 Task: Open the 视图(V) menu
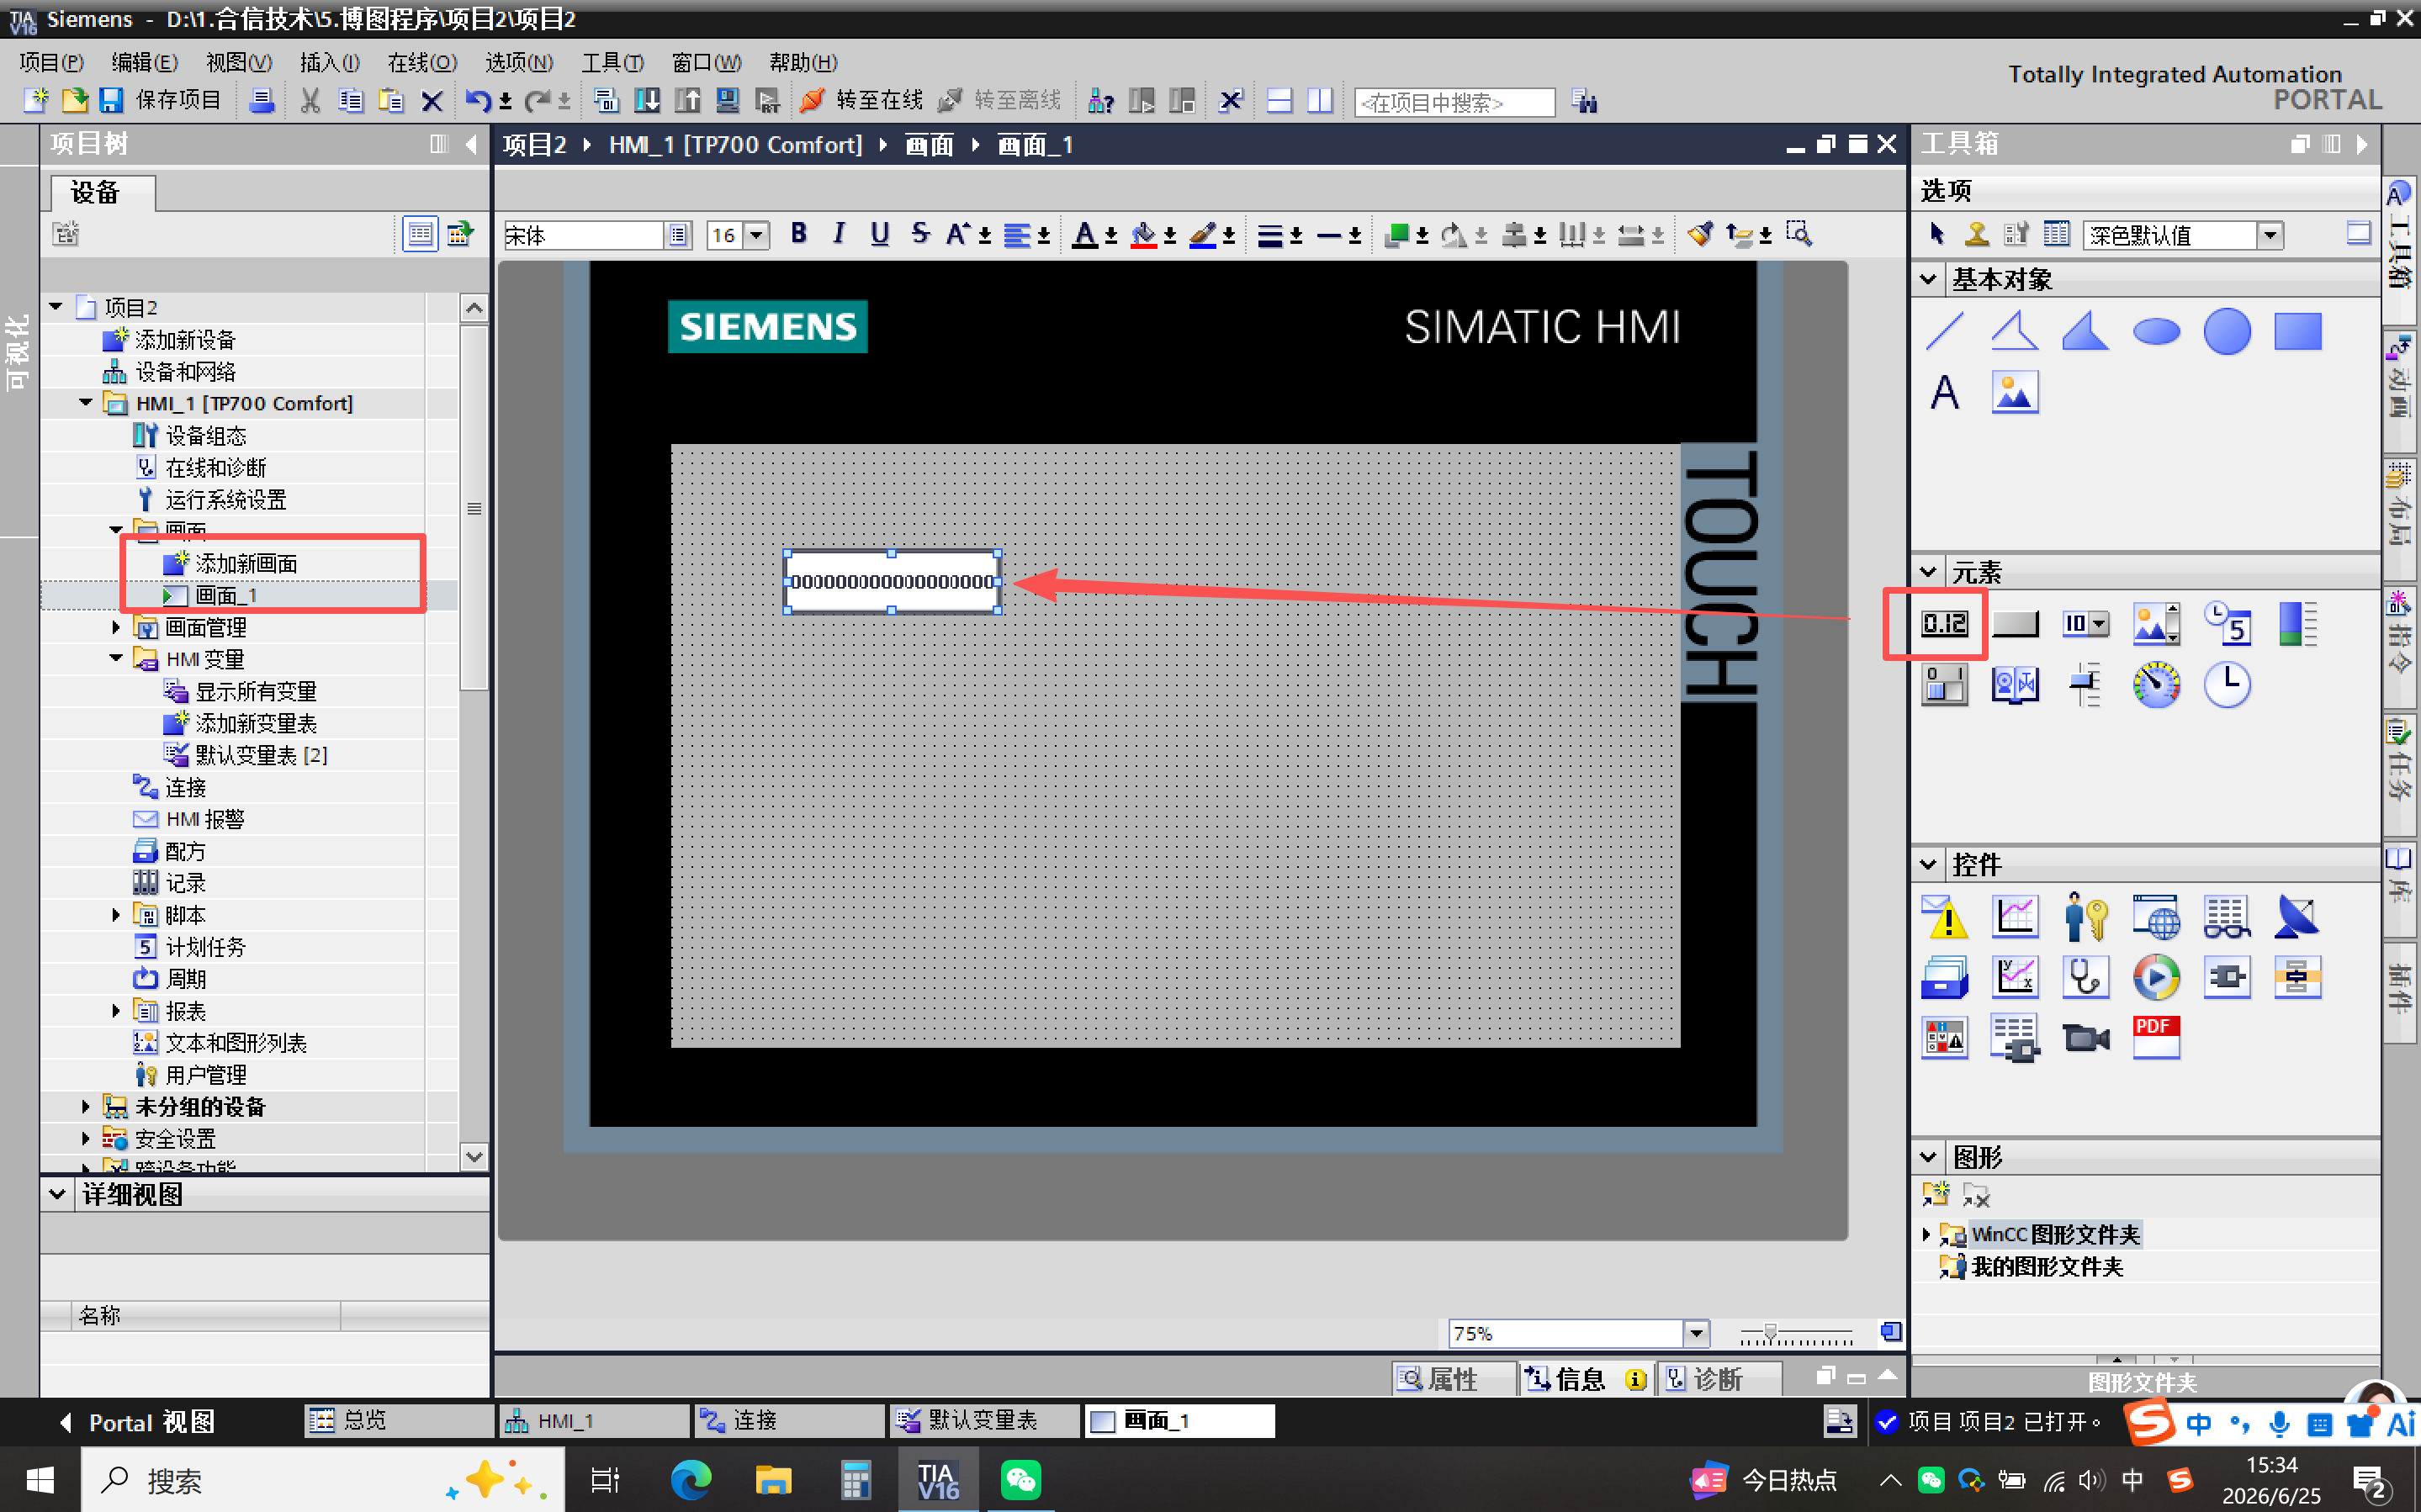tap(239, 62)
